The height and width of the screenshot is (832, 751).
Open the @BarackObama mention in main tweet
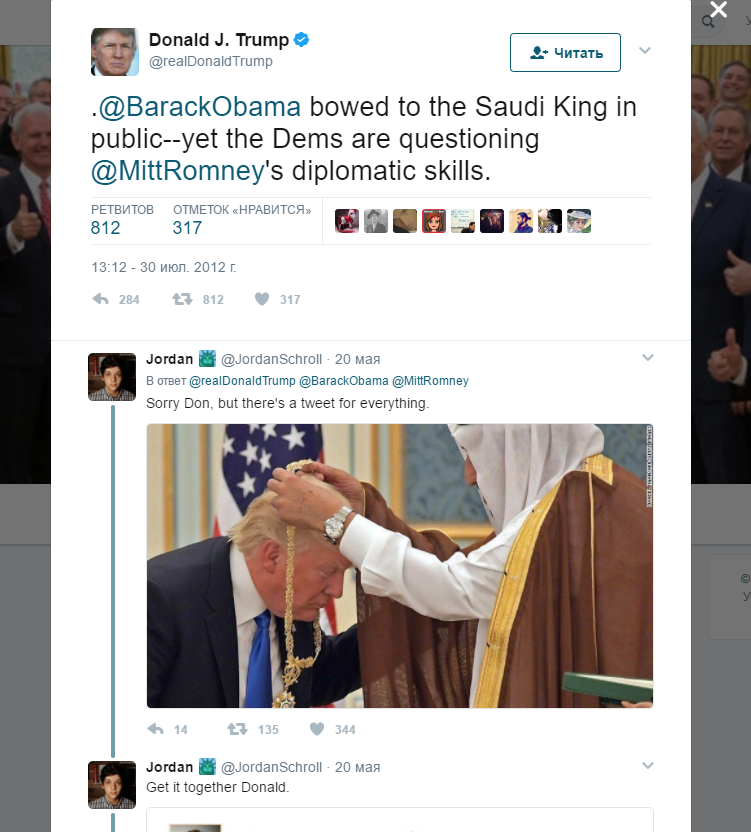(200, 107)
